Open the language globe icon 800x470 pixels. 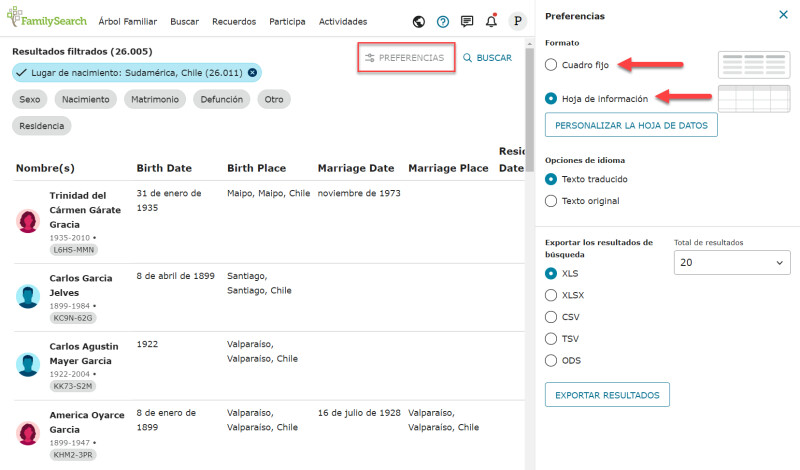coord(419,21)
